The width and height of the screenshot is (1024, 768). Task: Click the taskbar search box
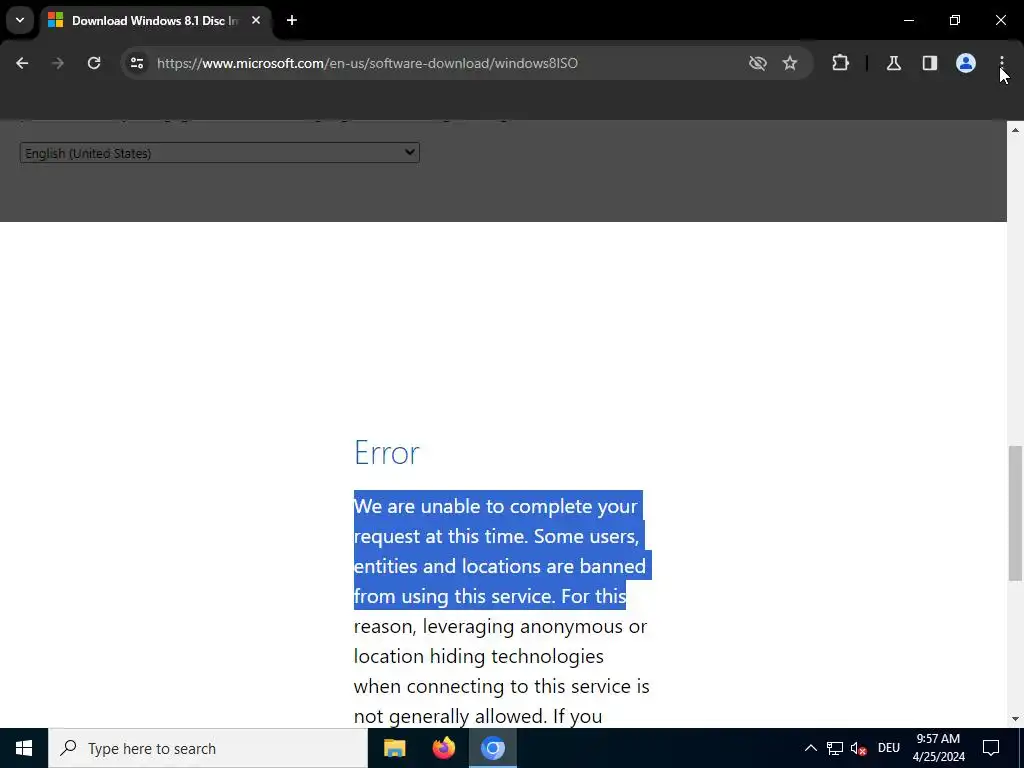coord(208,748)
